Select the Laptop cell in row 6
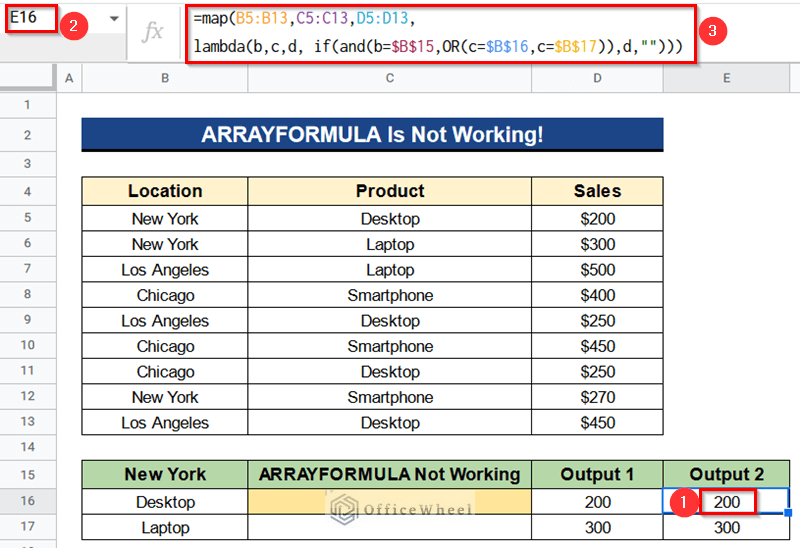 tap(390, 244)
